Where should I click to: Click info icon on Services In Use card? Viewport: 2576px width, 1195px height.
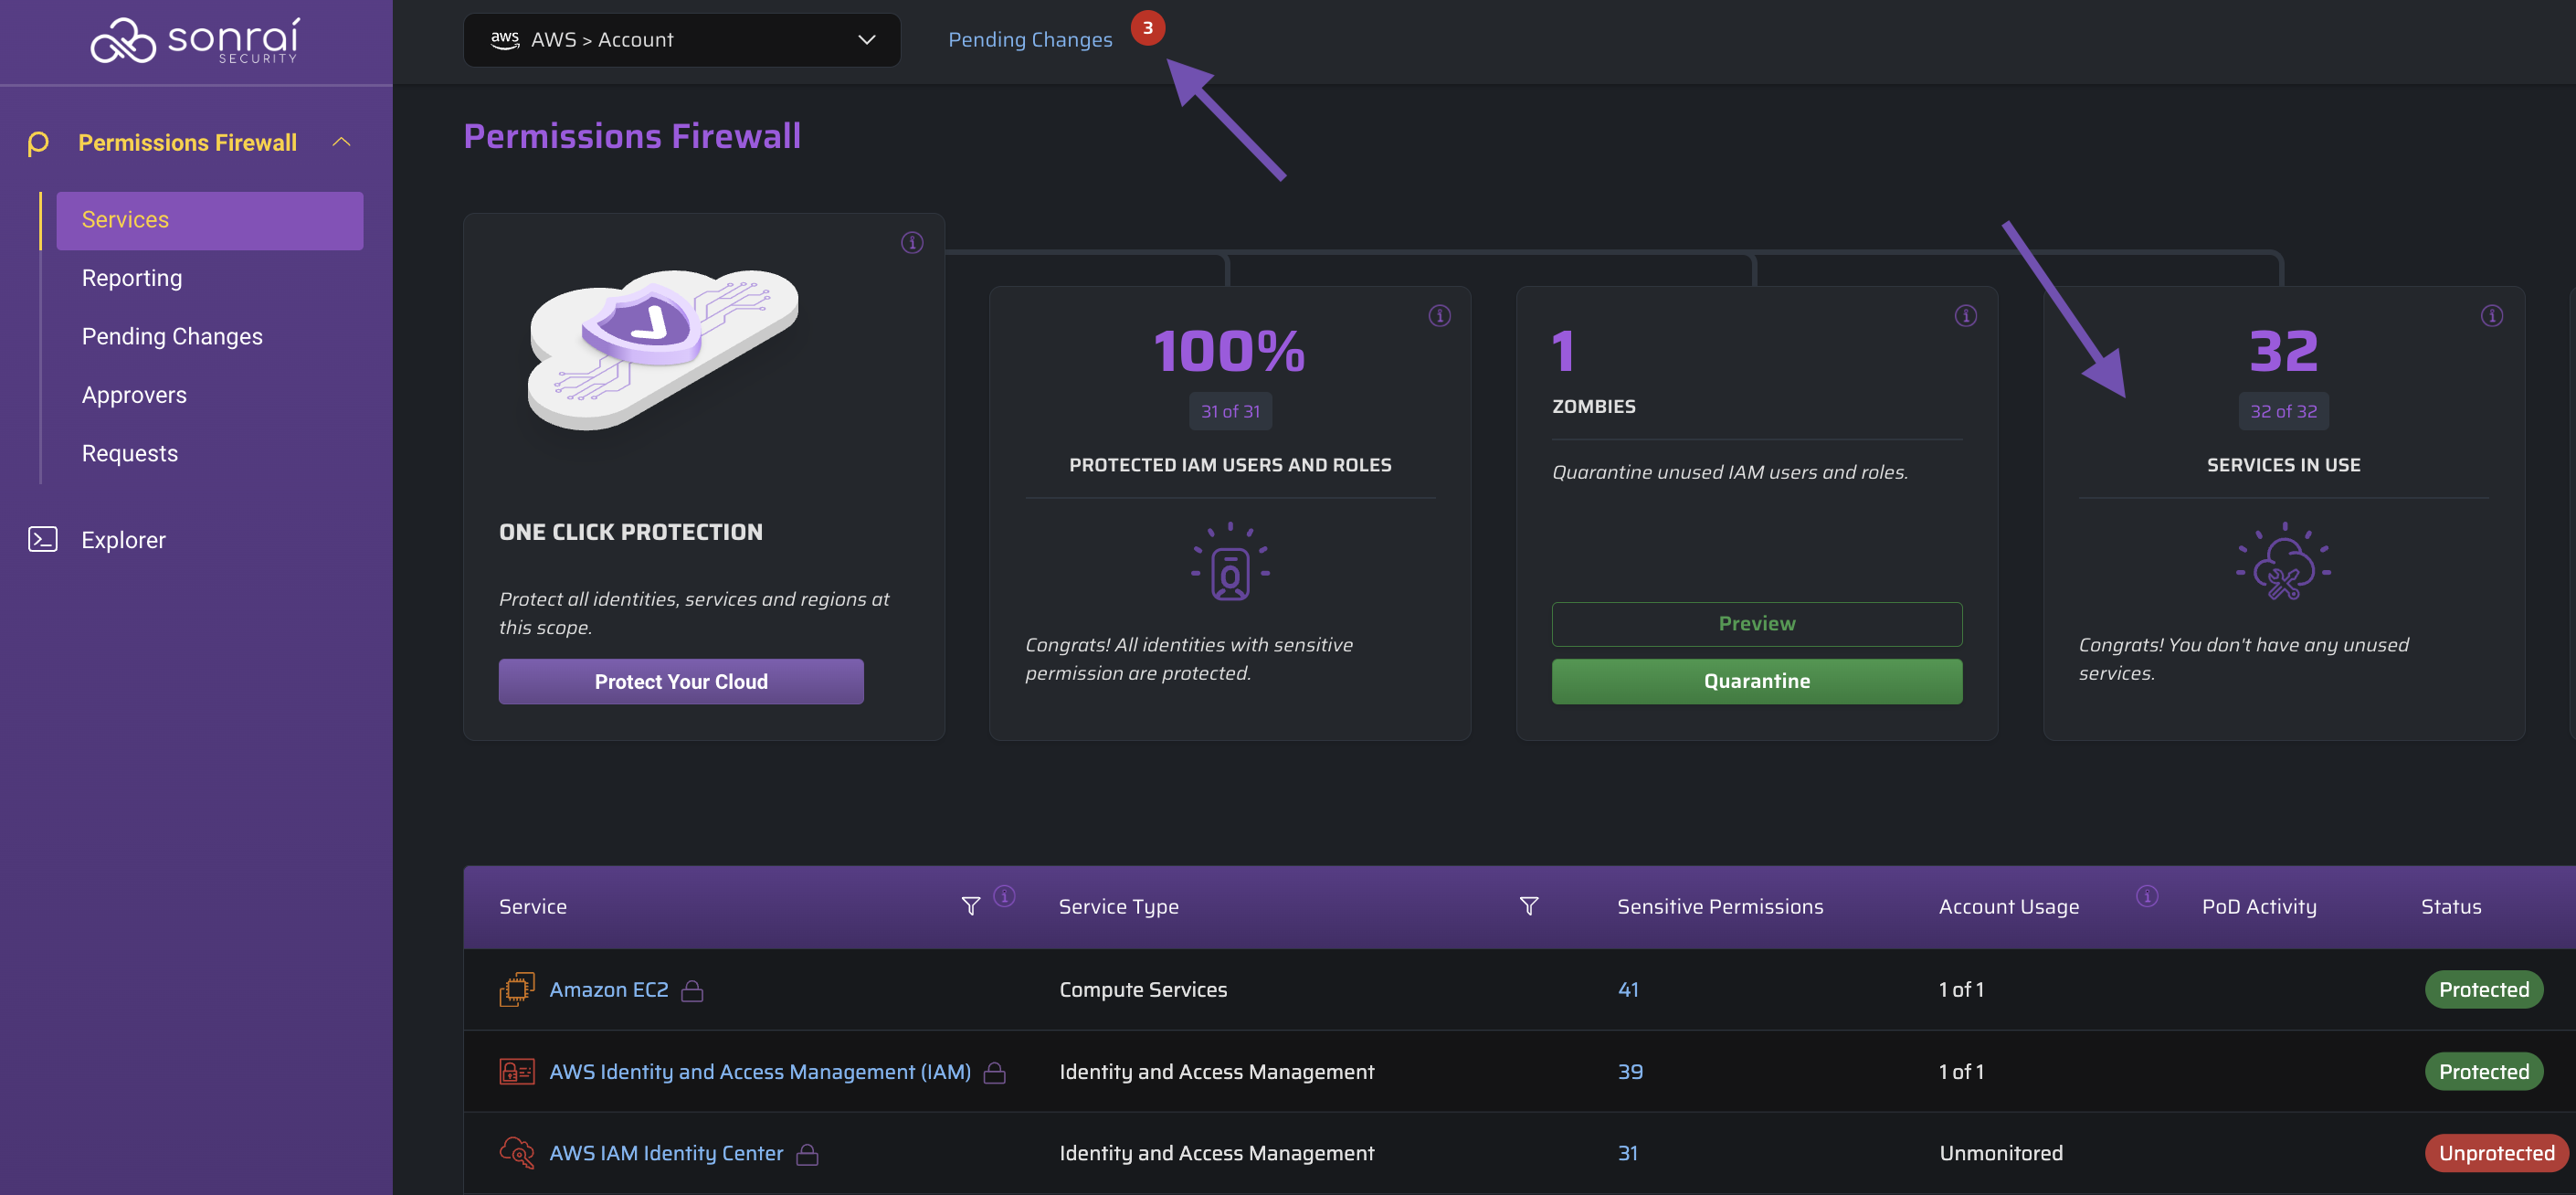click(2491, 315)
